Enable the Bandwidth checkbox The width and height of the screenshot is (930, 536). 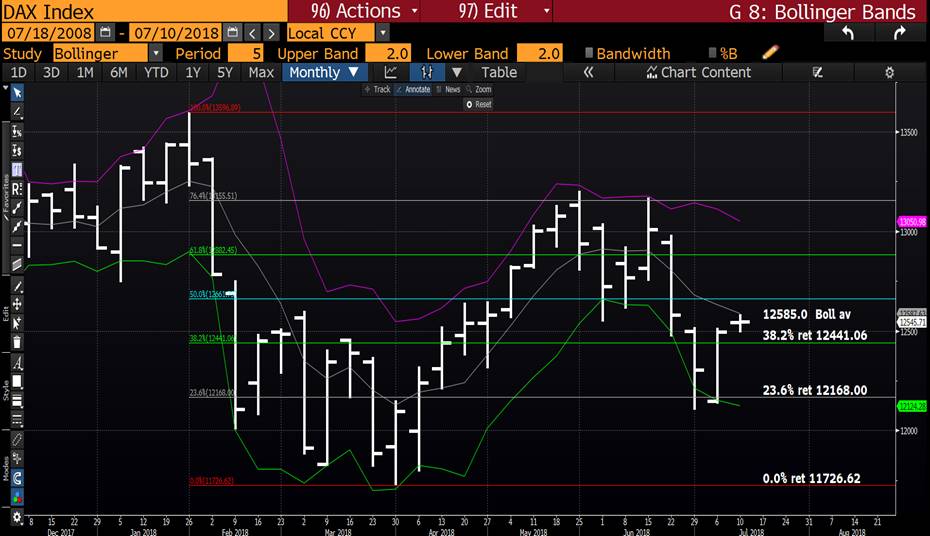point(589,53)
